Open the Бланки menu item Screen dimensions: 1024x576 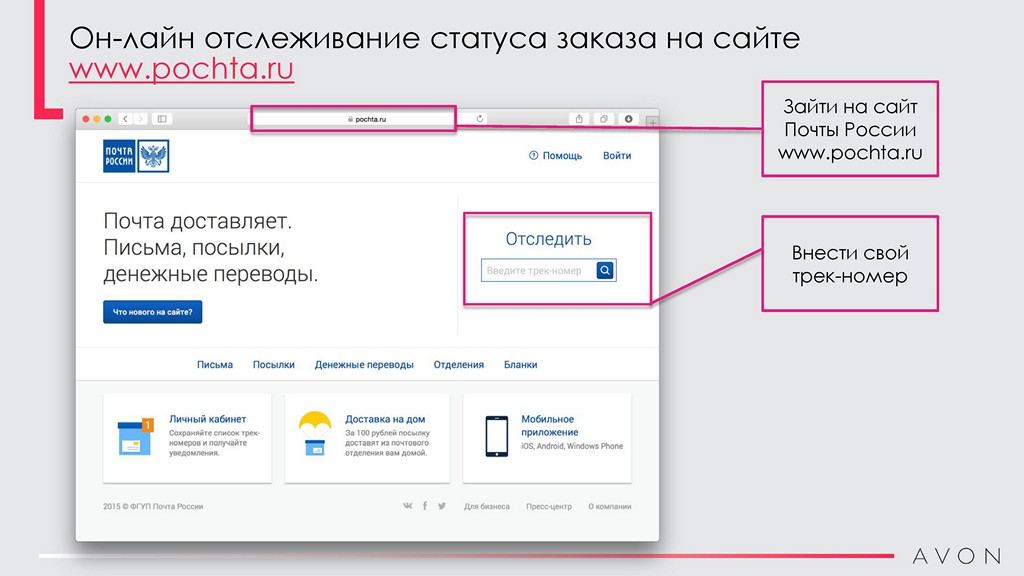(x=520, y=364)
